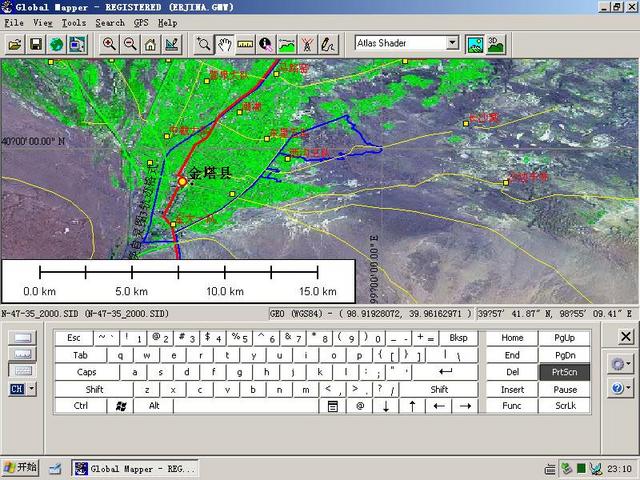Click the zoom in magnifier icon
This screenshot has width=640, height=480.
click(x=109, y=44)
